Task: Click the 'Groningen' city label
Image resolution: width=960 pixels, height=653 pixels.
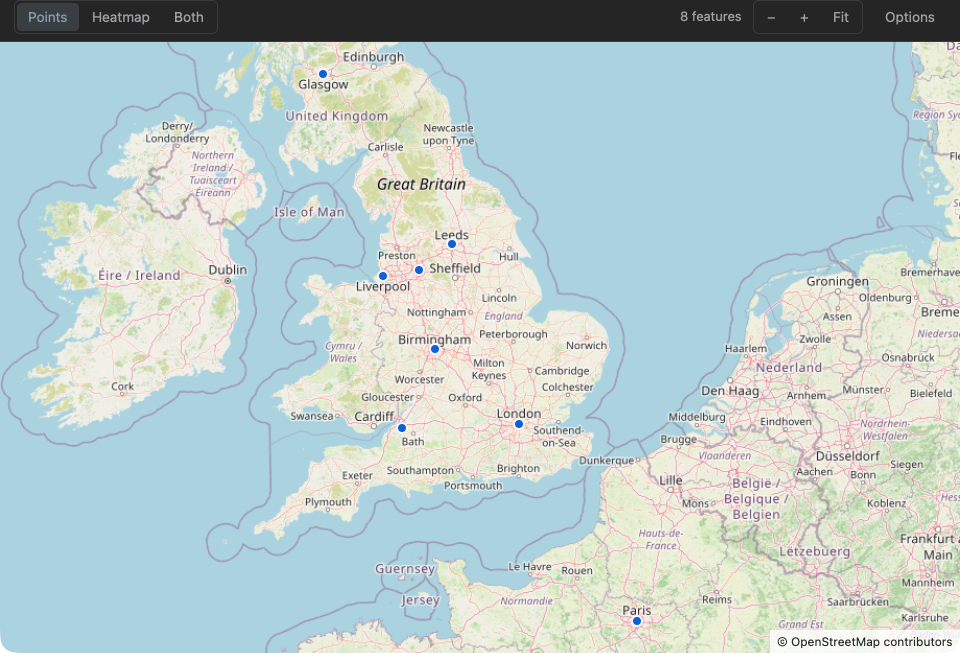Action: [838, 282]
